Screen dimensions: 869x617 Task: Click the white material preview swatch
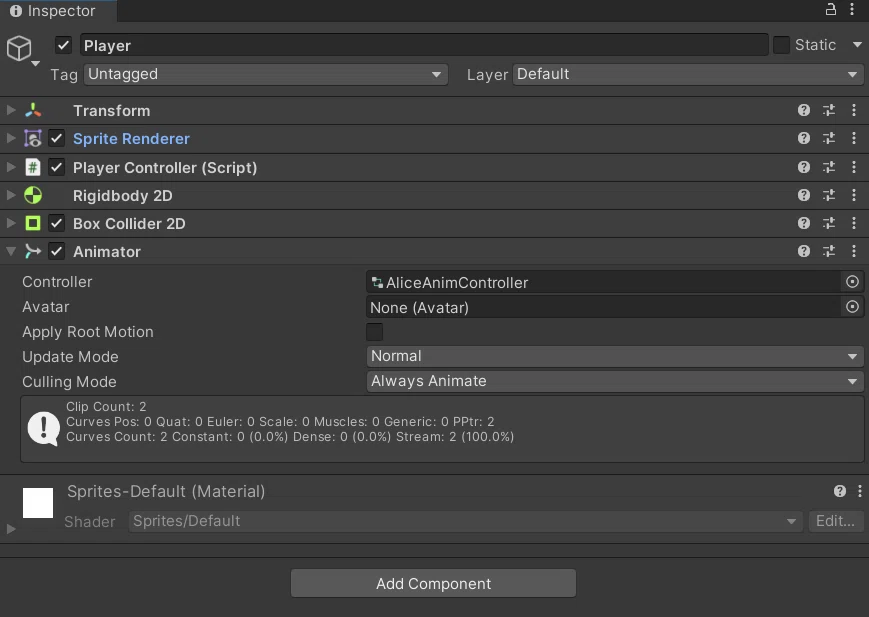[38, 503]
